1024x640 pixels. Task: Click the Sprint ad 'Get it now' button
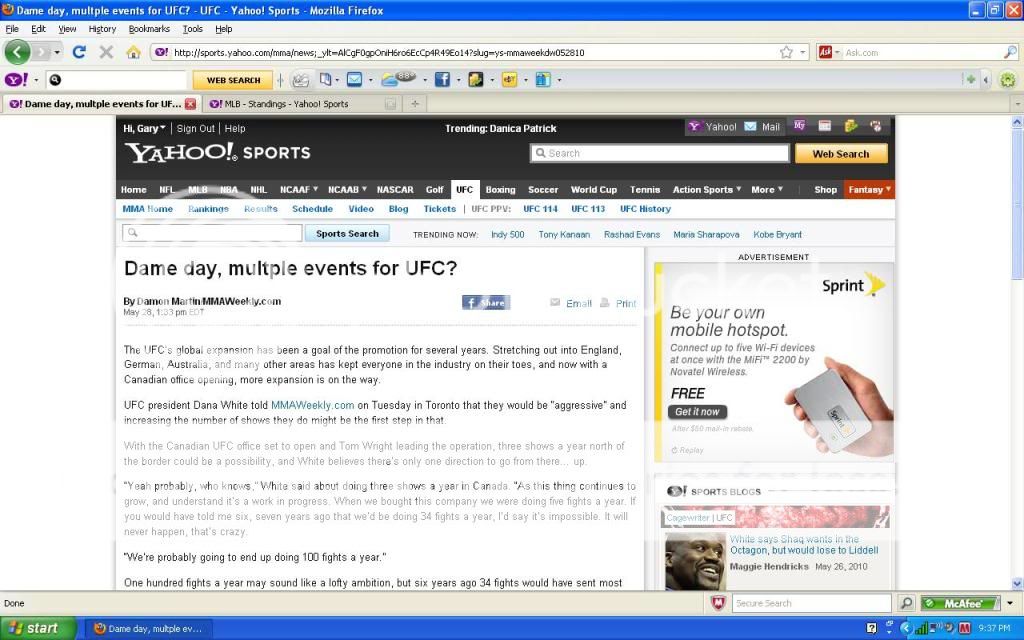[x=697, y=412]
